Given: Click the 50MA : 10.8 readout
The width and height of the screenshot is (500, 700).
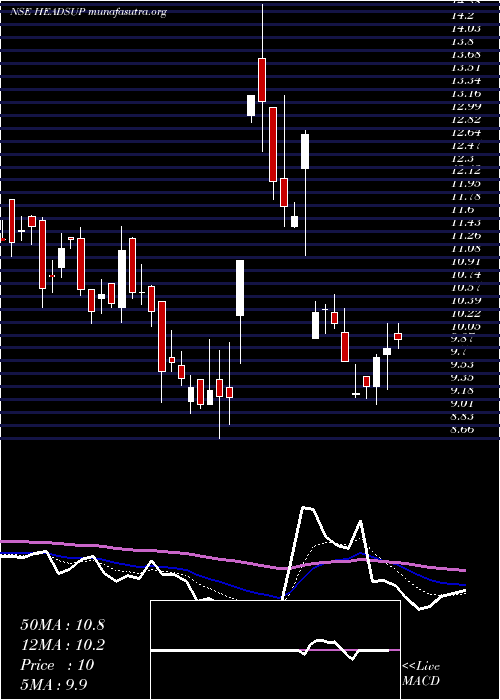Looking at the screenshot, I should click(x=62, y=625).
